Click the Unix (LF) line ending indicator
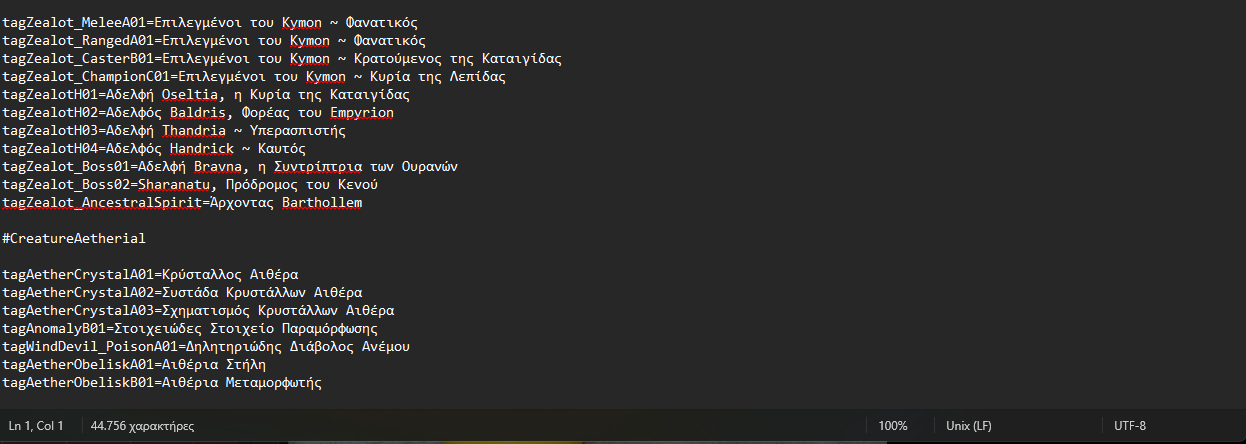The width and height of the screenshot is (1246, 444). (969, 426)
